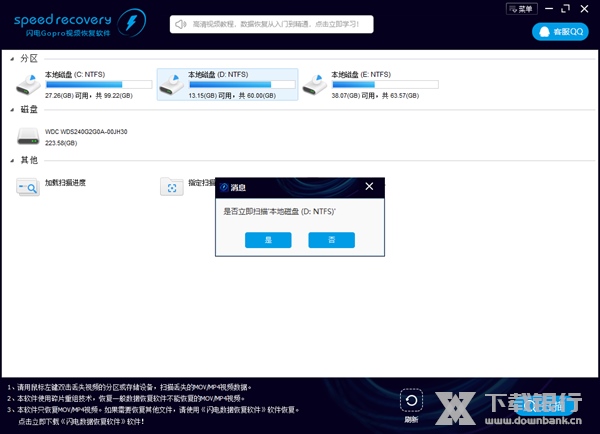
Task: Click 是 to confirm scanning disk D
Action: [268, 240]
